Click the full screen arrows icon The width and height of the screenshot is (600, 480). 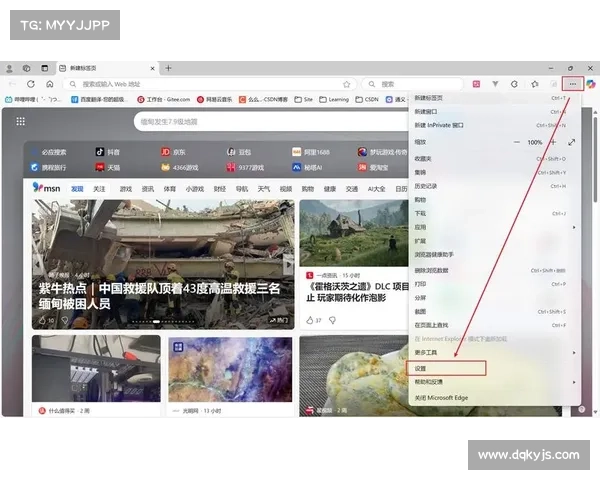tap(572, 142)
